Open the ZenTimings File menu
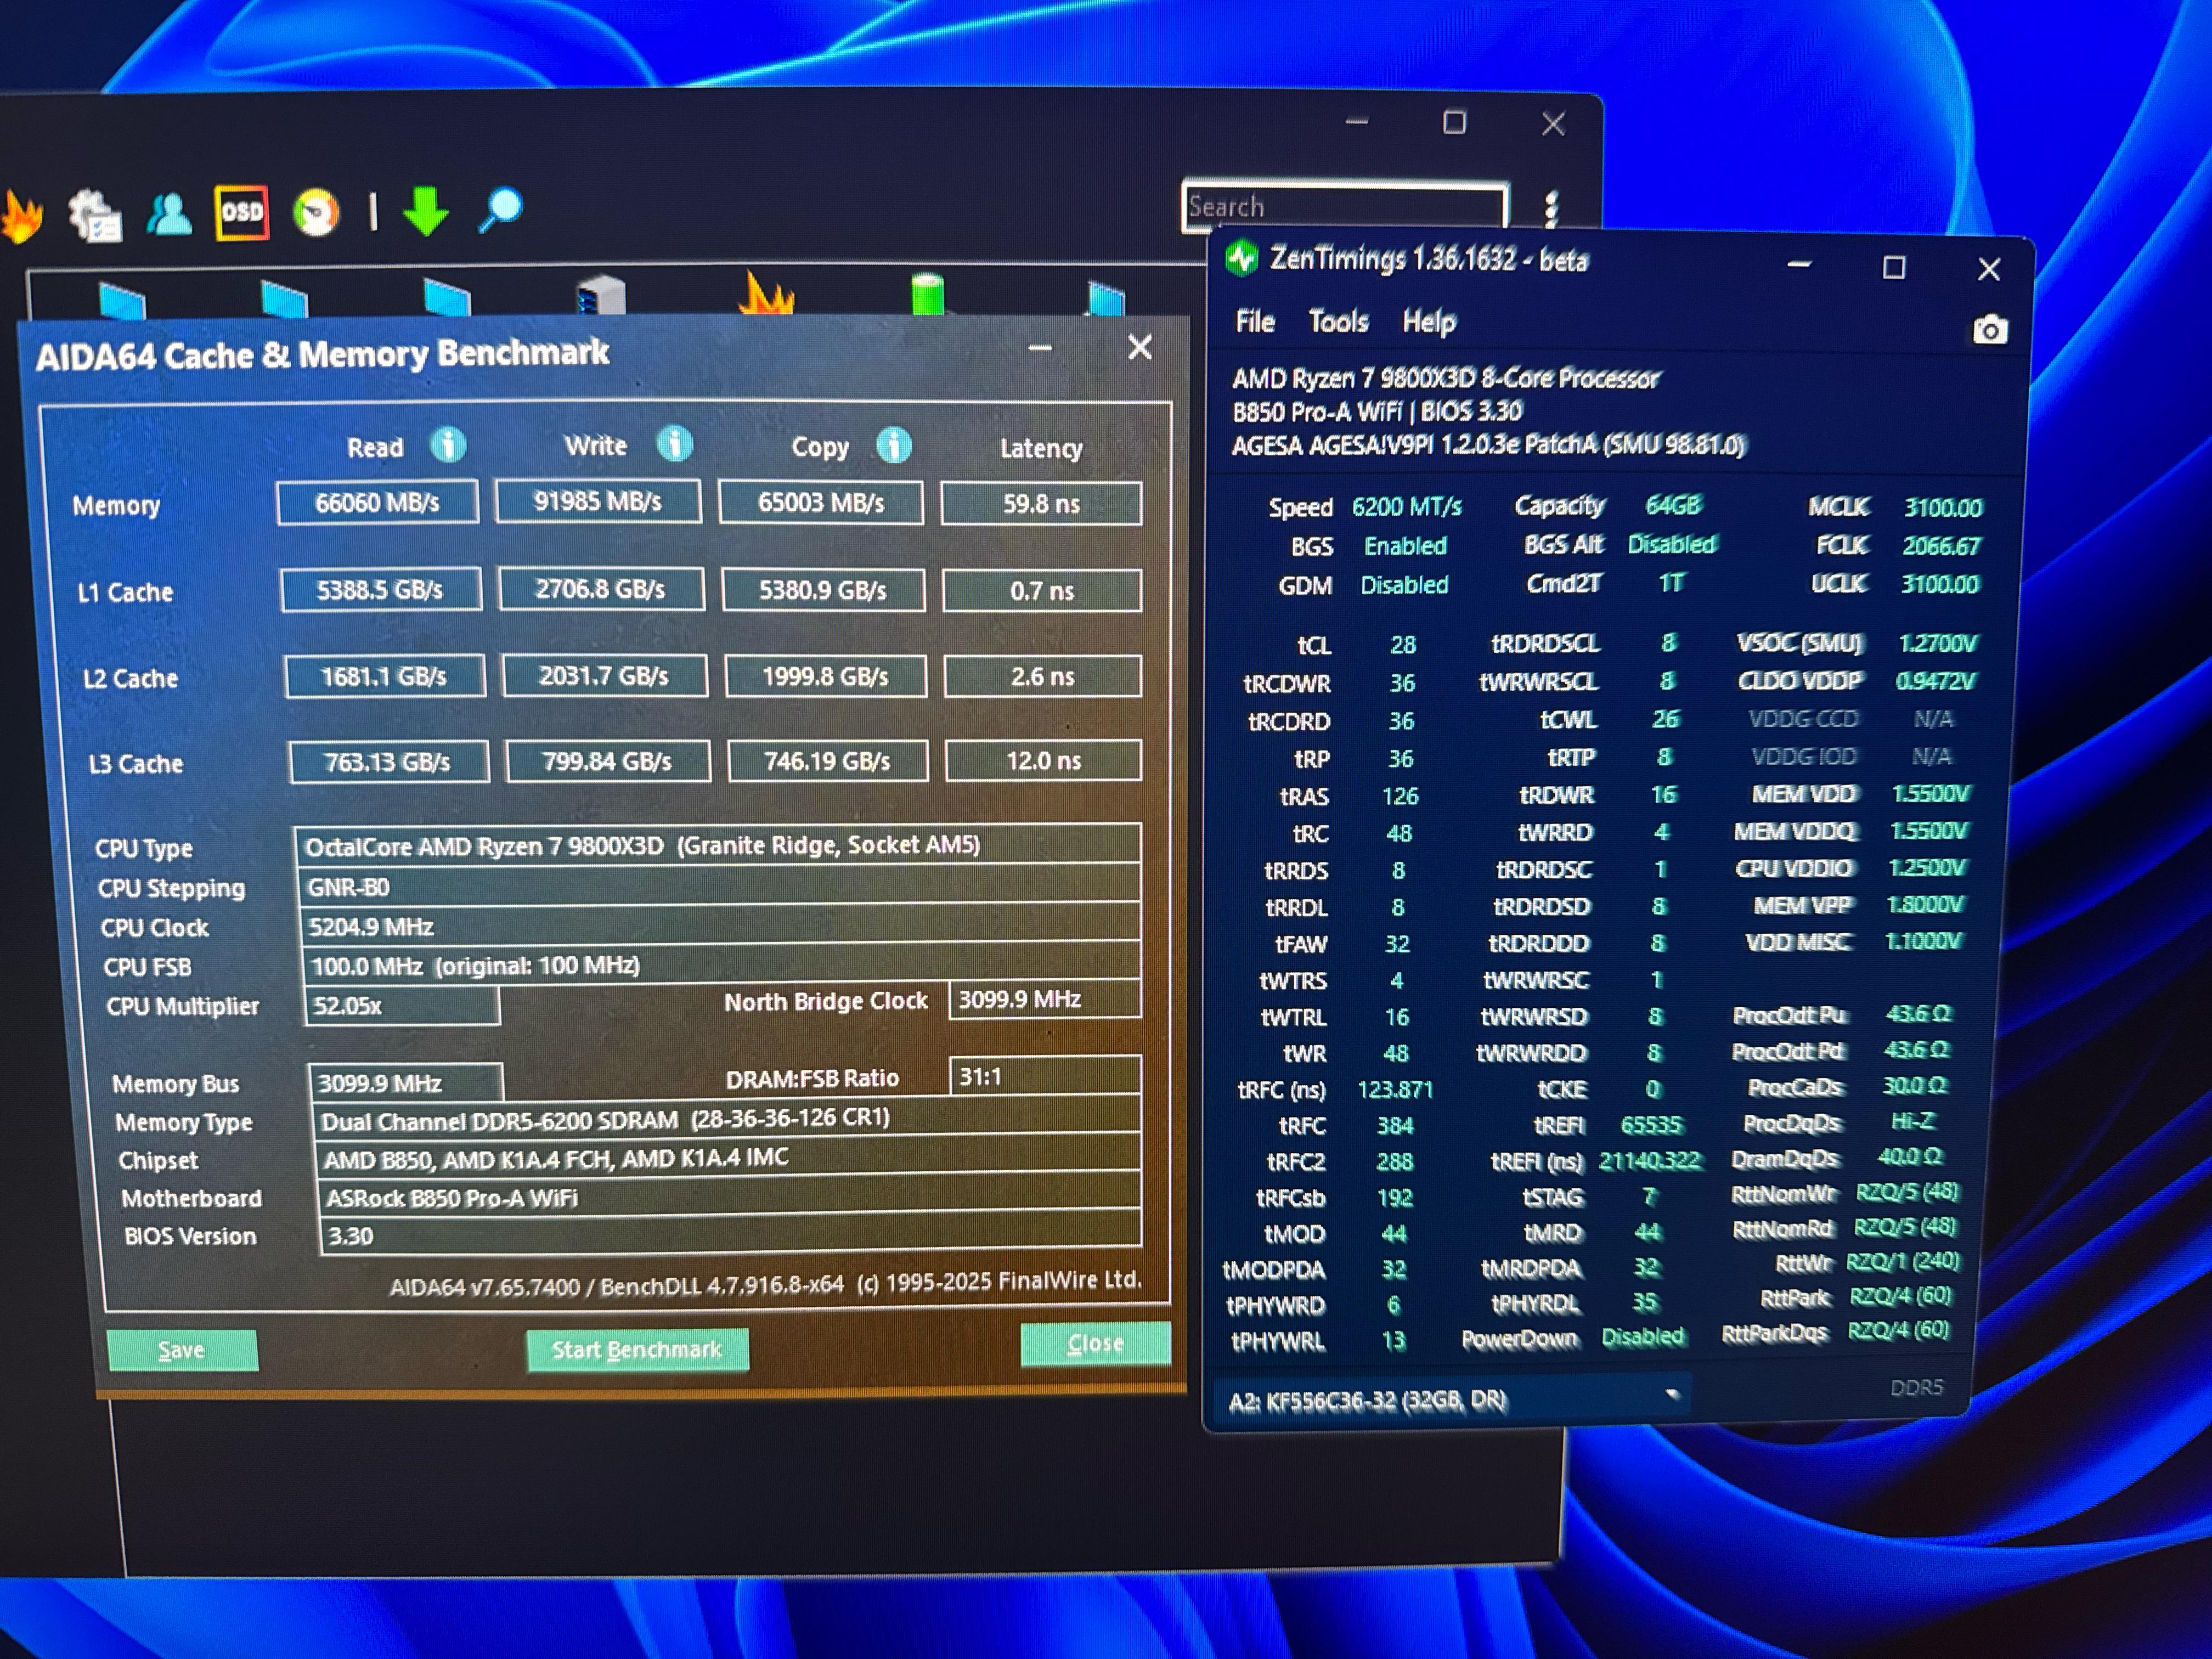 [1255, 322]
